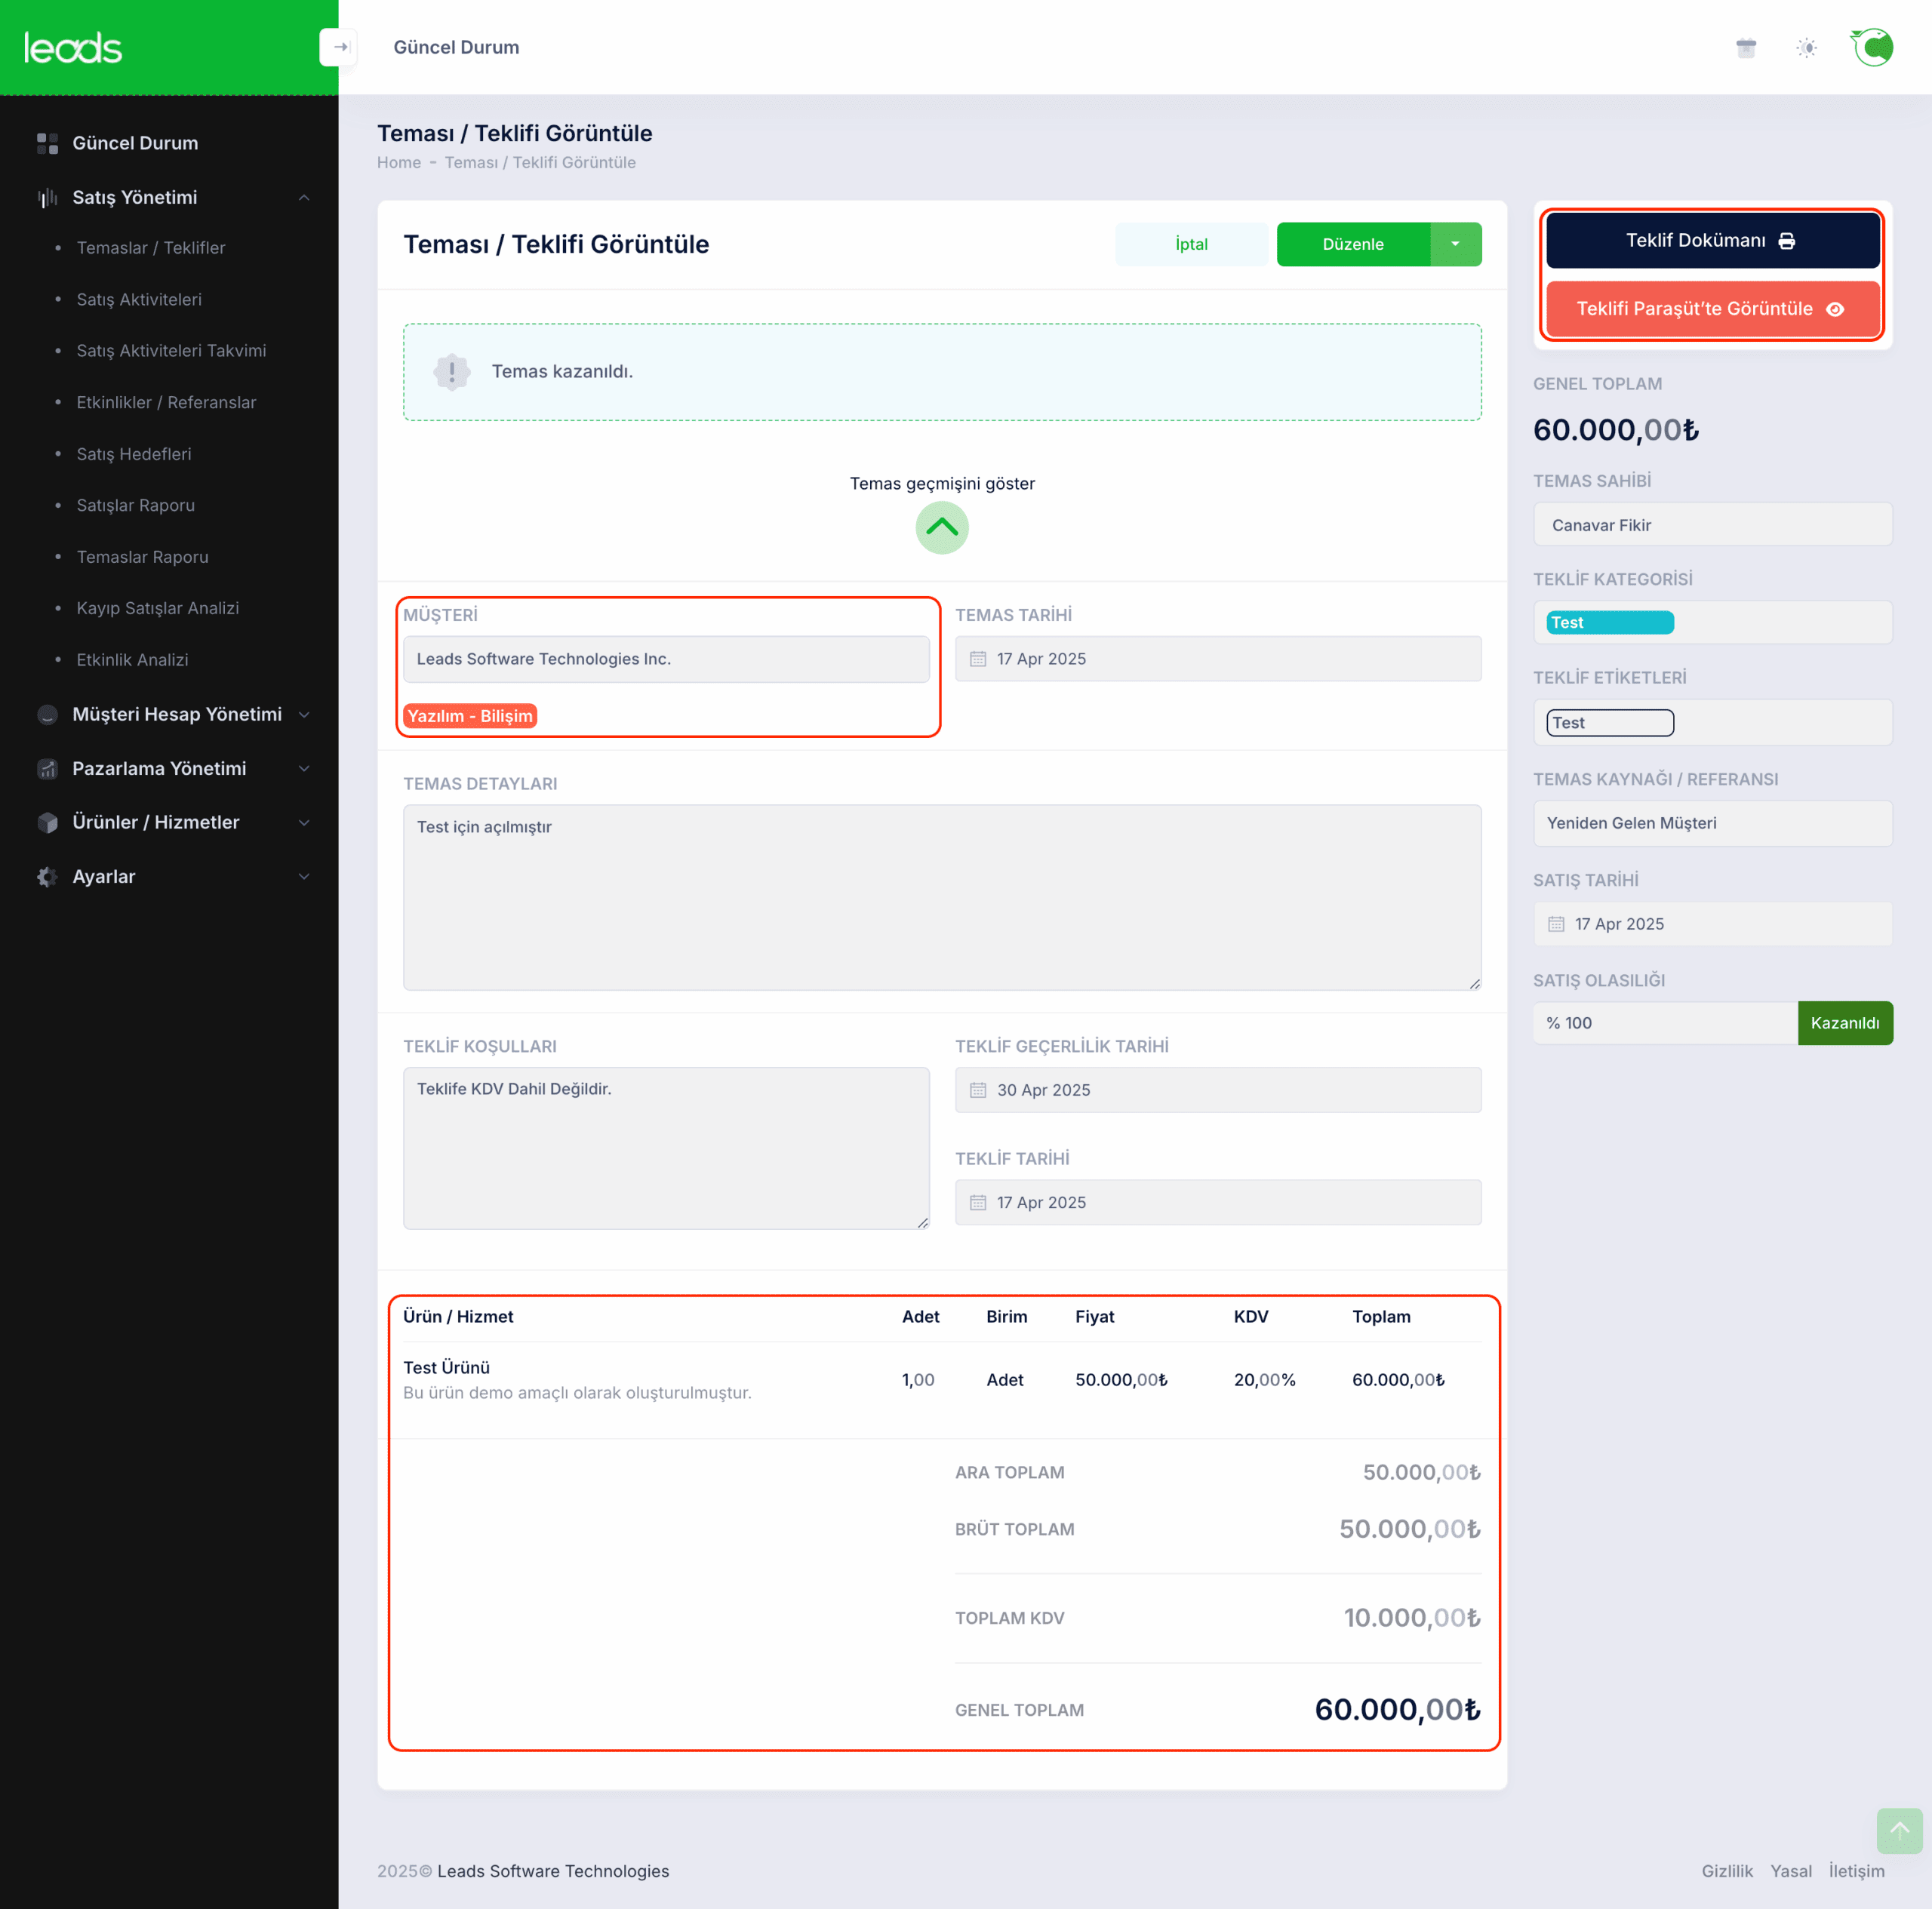Open Etkinlikler / Referanslar
The image size is (1932, 1909).
point(166,402)
